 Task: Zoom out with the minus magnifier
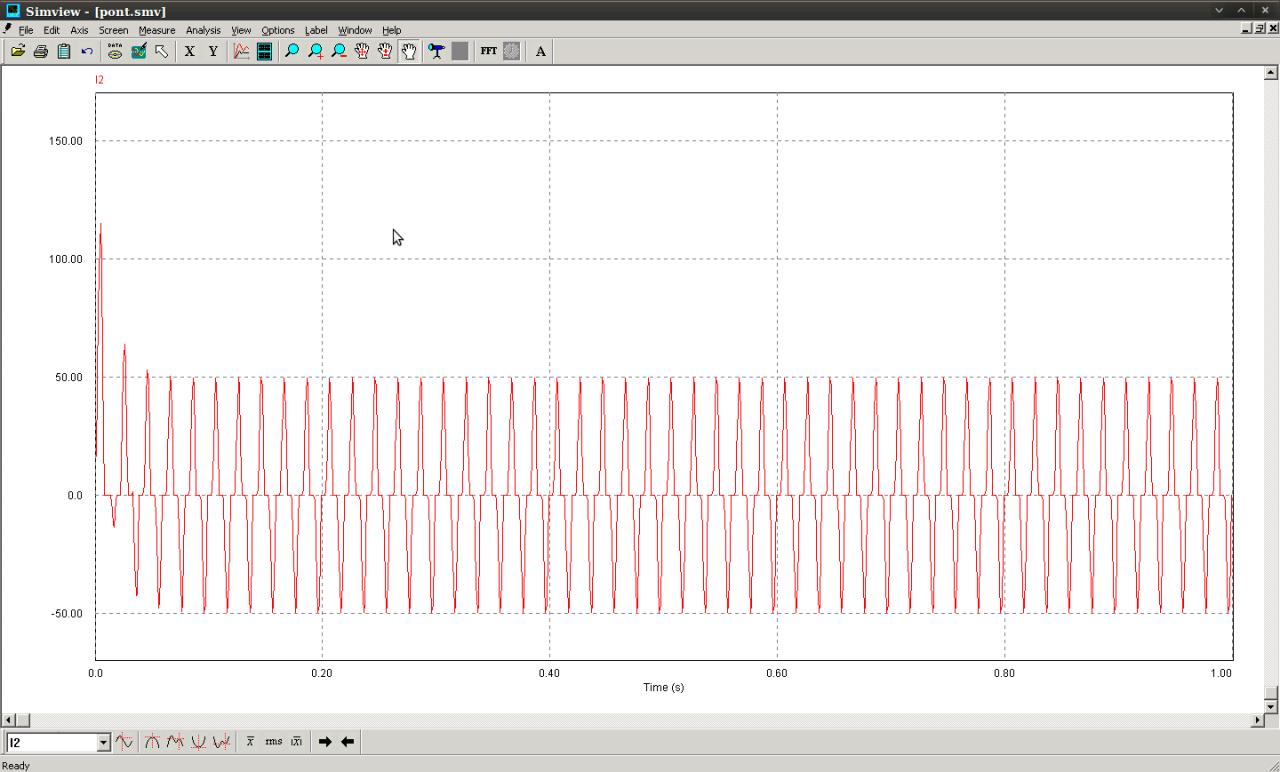[x=339, y=51]
